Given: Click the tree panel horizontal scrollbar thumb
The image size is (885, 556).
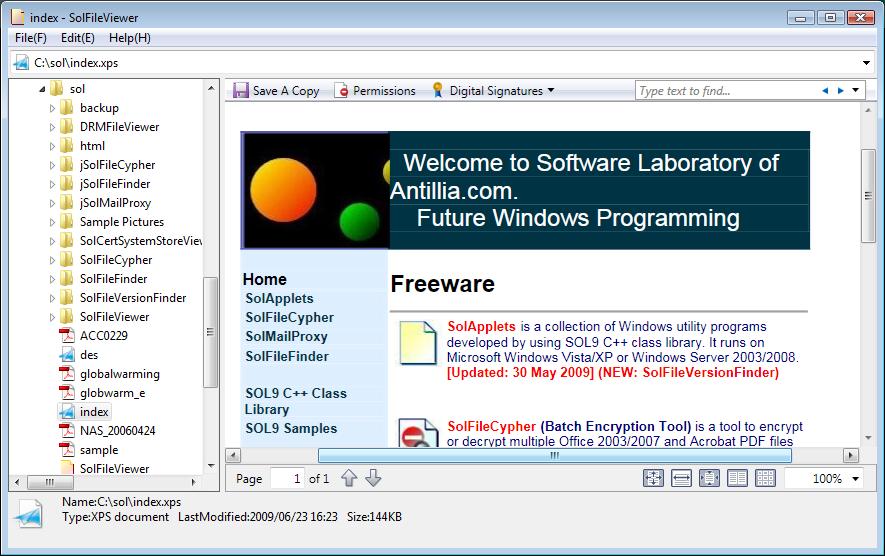Looking at the screenshot, I should click(50, 482).
